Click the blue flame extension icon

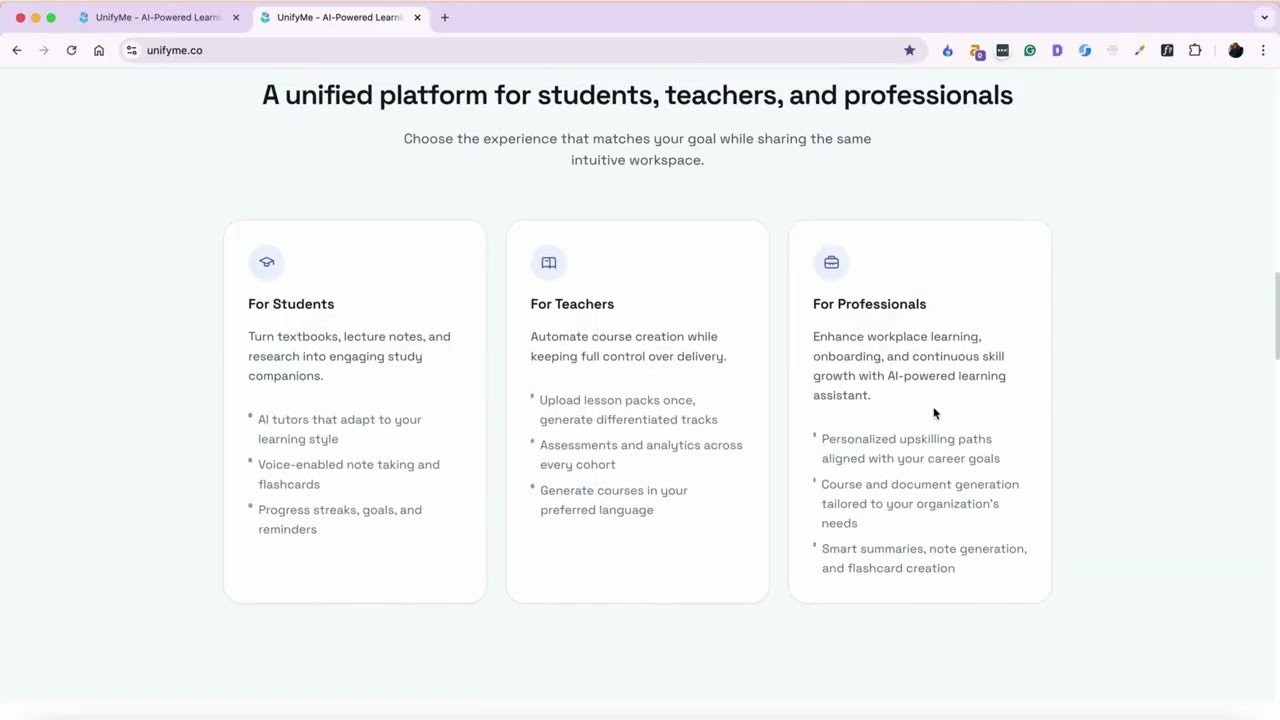point(947,50)
